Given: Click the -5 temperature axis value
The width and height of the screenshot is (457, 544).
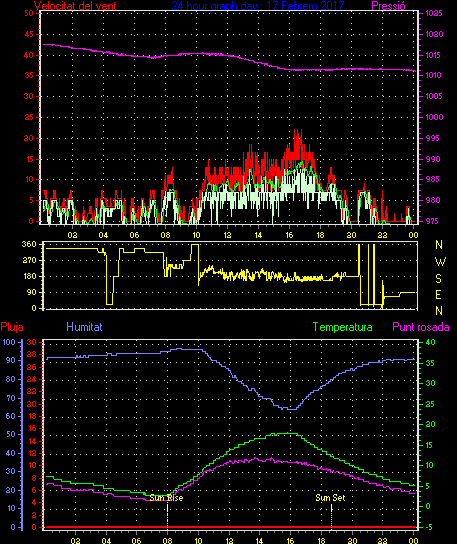Looking at the screenshot, I should click(429, 527).
